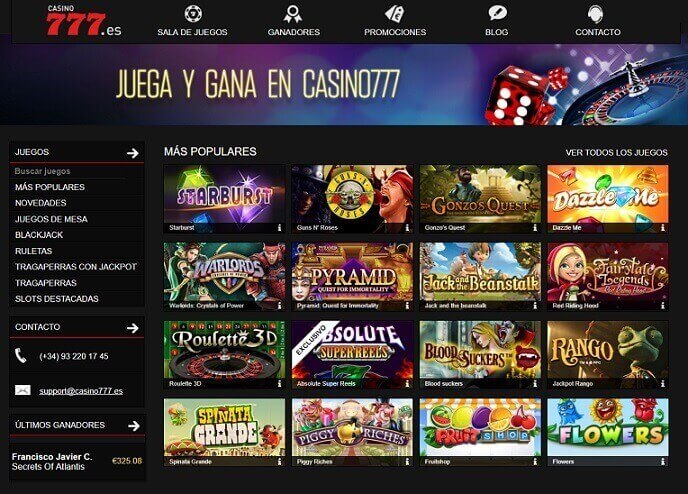The width and height of the screenshot is (688, 494).
Task: Click the Sala de Juegos chip icon
Action: 193,14
